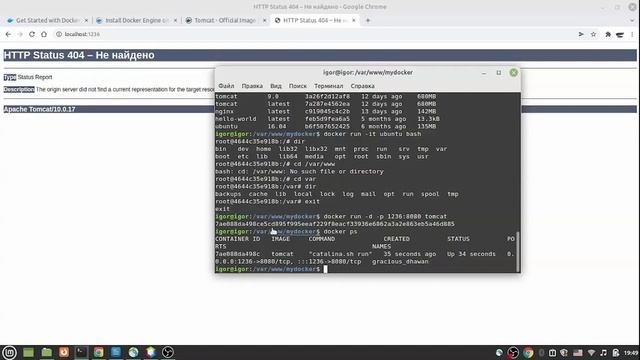Close terminal with green X button

(513, 73)
